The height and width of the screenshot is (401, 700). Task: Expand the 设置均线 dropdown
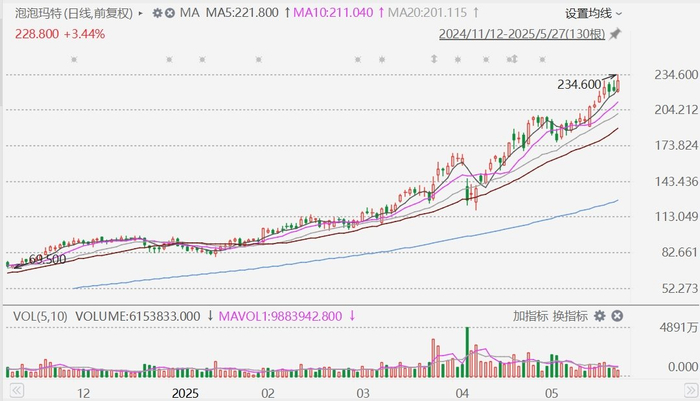coord(593,13)
